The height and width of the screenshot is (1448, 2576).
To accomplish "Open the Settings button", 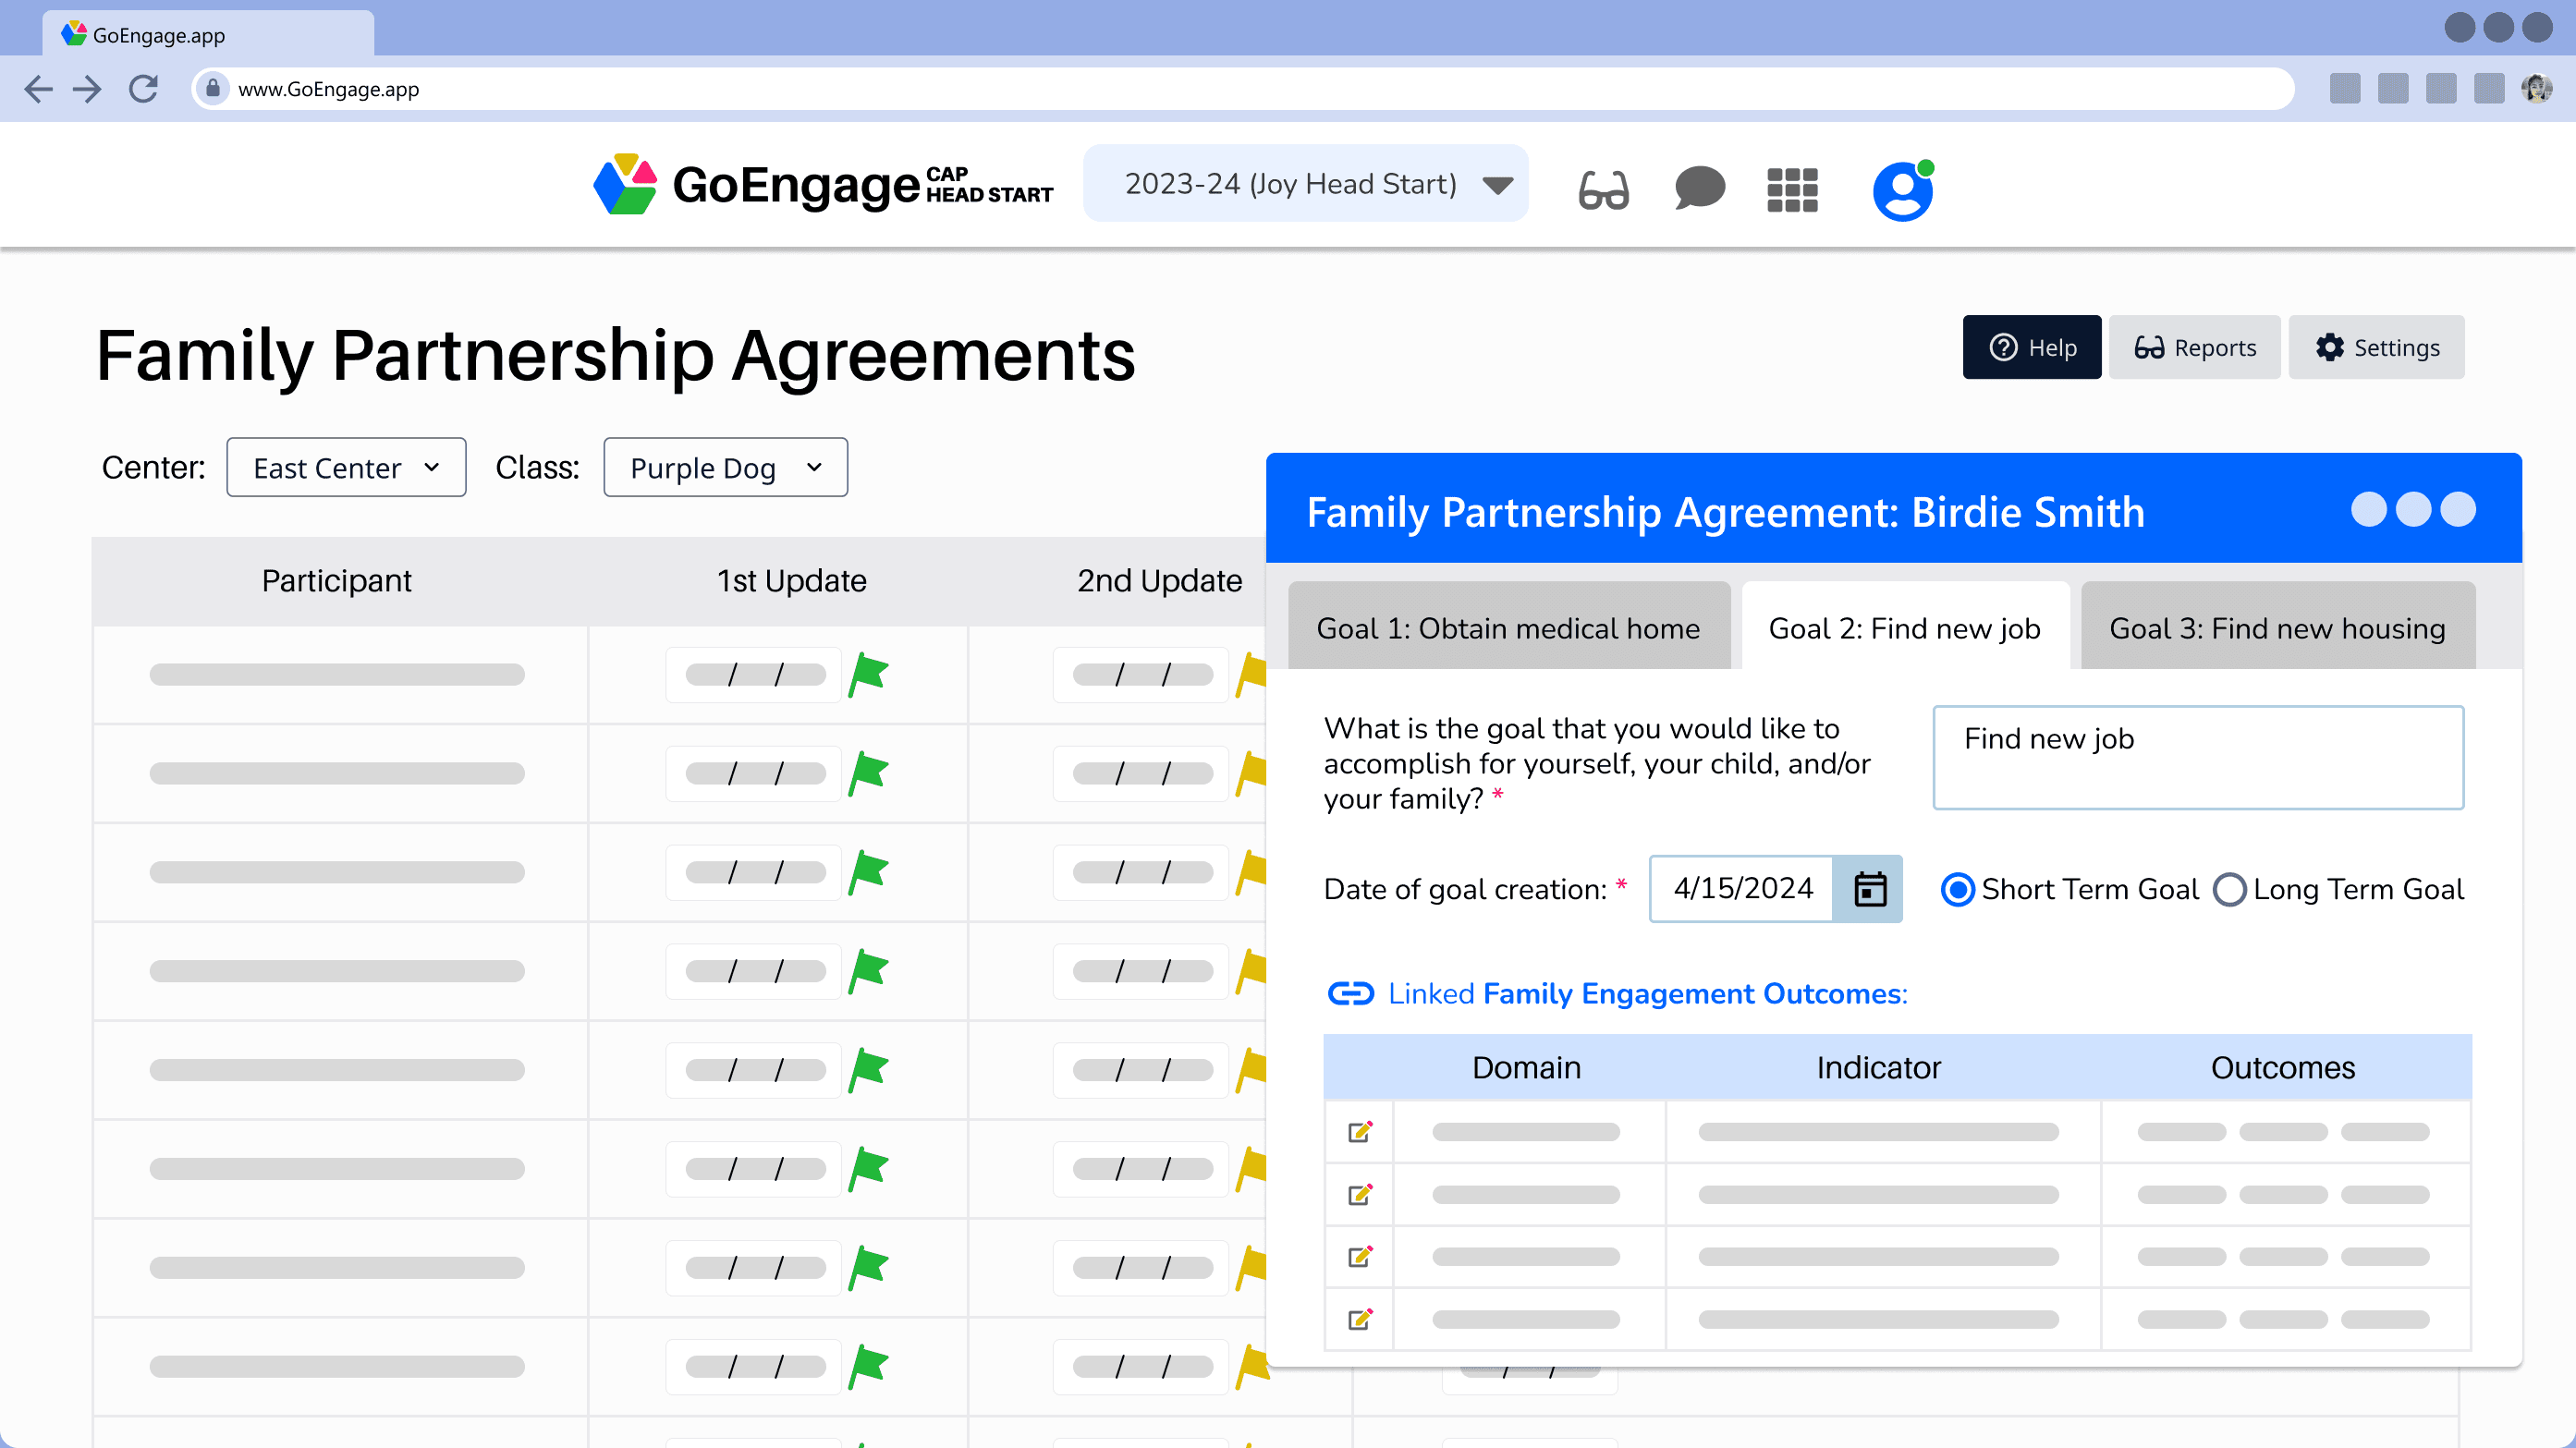I will click(2376, 347).
